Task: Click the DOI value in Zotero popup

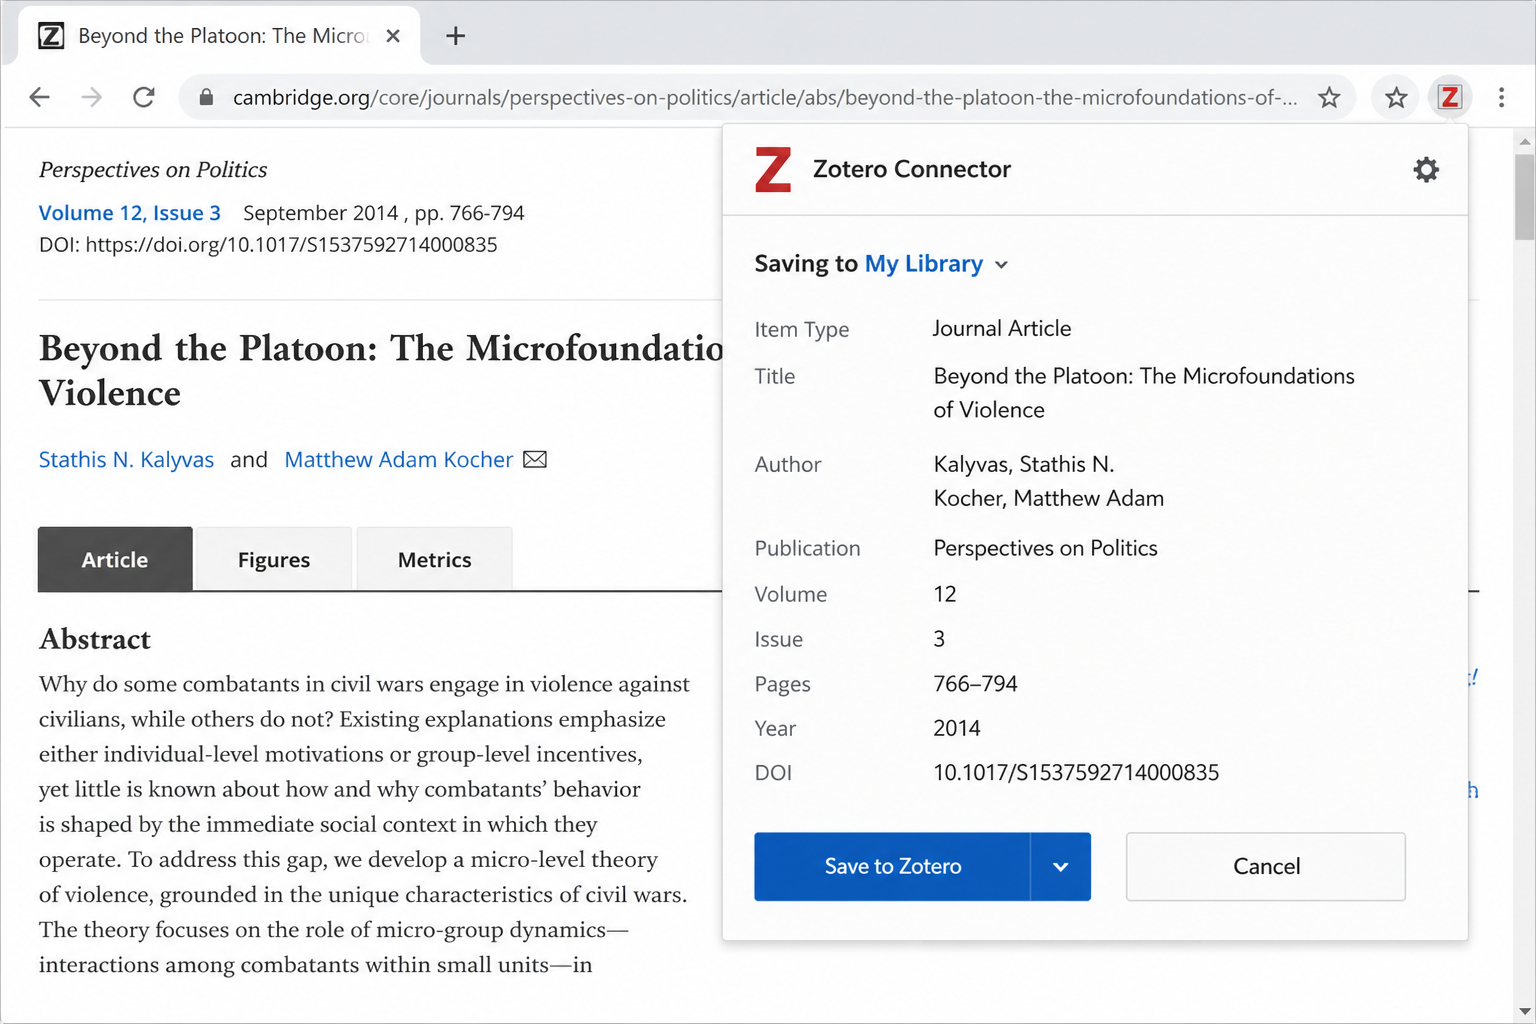Action: pyautogui.click(x=1076, y=772)
